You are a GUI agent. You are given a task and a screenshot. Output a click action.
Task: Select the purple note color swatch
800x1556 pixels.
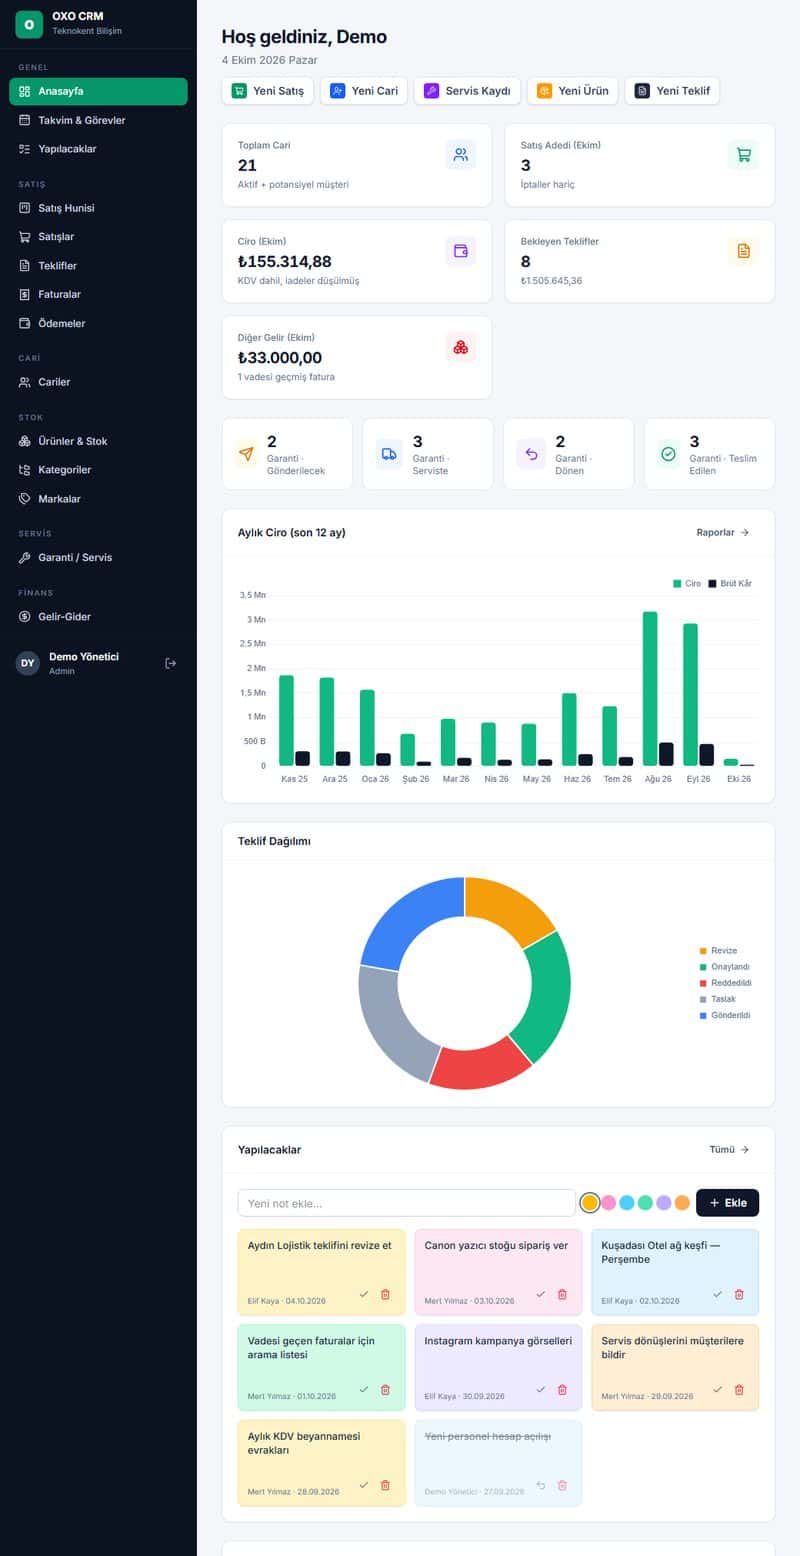[x=664, y=1203]
